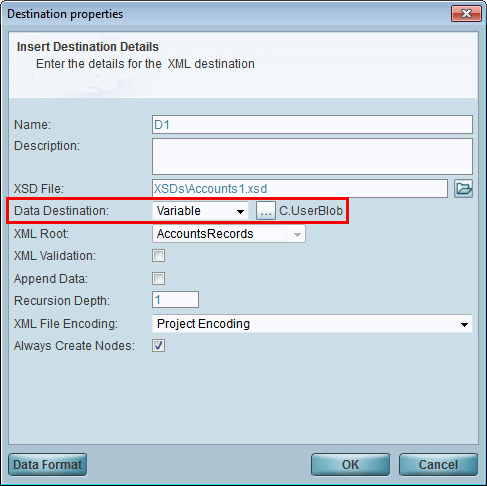
Task: Click the Data Destination label
Action: [61, 211]
